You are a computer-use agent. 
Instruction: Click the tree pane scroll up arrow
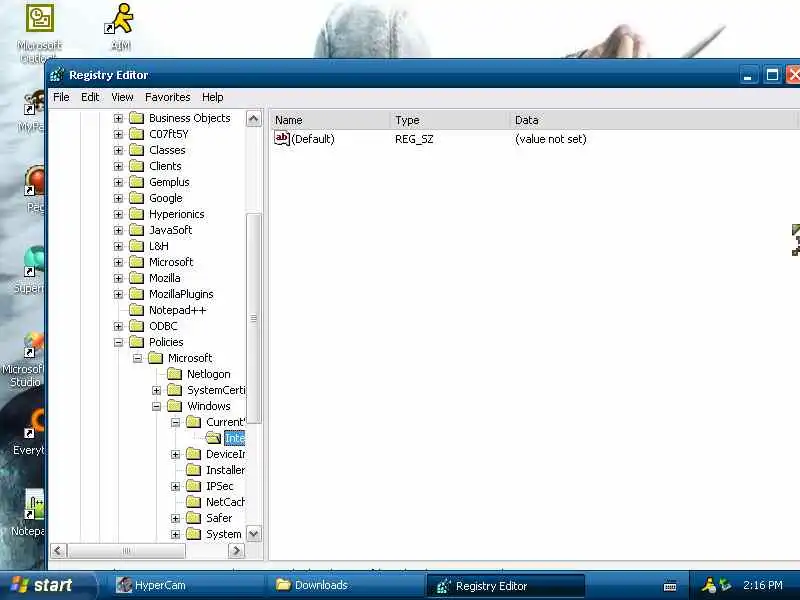pos(254,119)
